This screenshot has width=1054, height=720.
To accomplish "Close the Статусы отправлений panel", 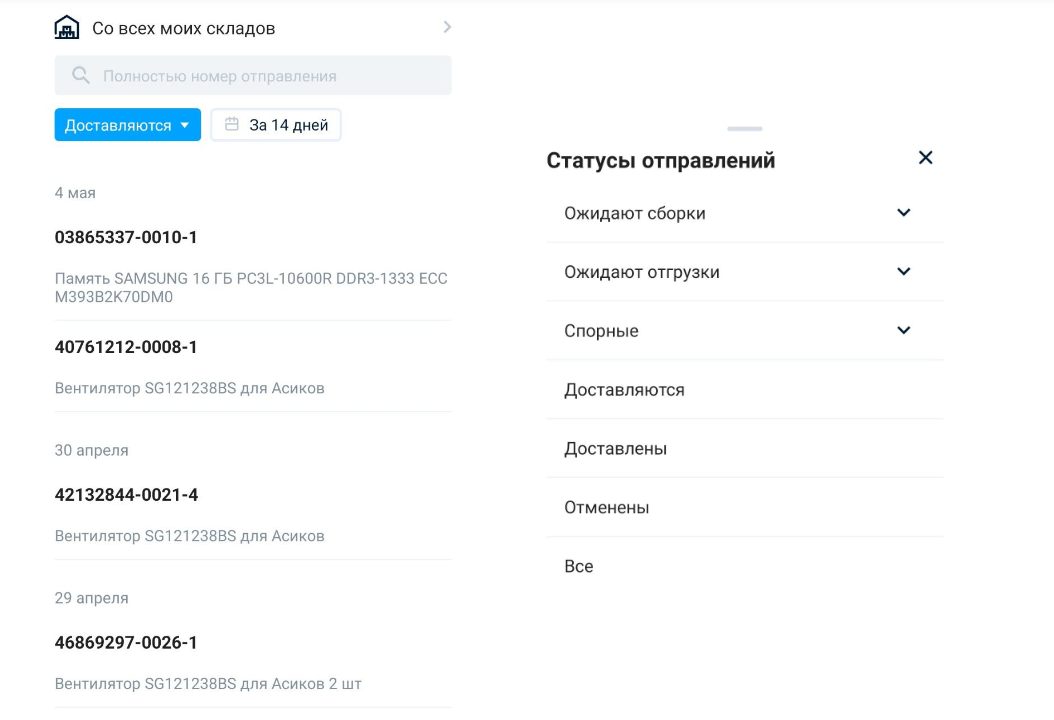I will tap(925, 158).
